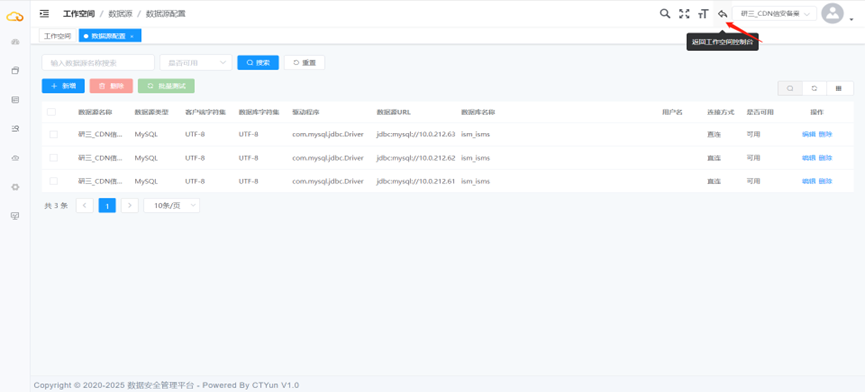
Task: Tick checkbox for the 10.0.212.63 row
Action: coord(54,134)
